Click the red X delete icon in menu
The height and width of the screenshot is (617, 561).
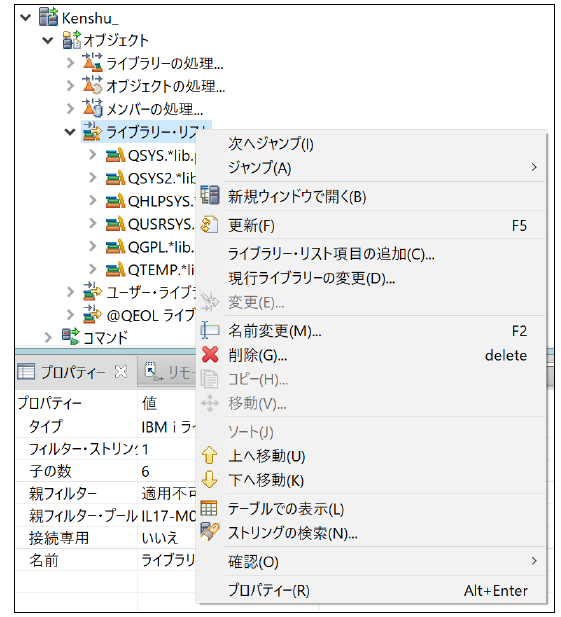point(210,354)
